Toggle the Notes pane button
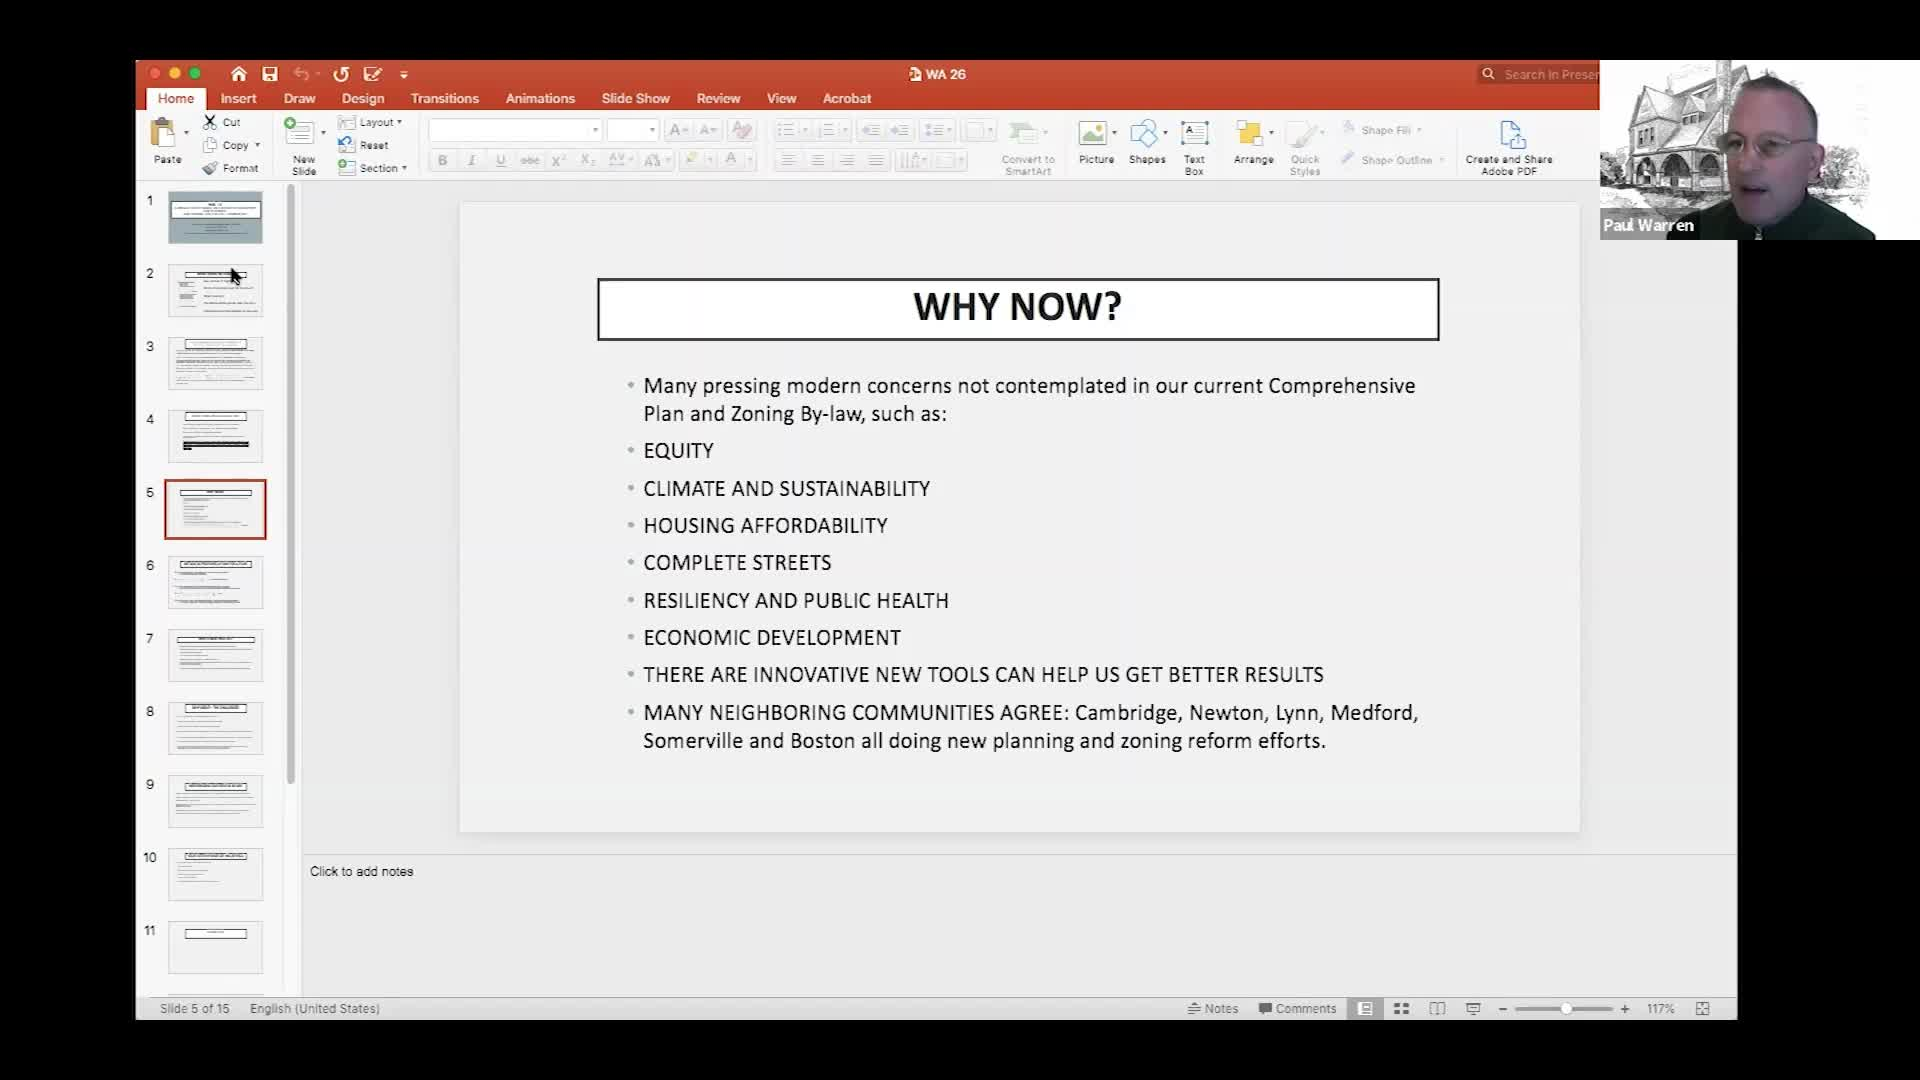 (x=1213, y=1009)
